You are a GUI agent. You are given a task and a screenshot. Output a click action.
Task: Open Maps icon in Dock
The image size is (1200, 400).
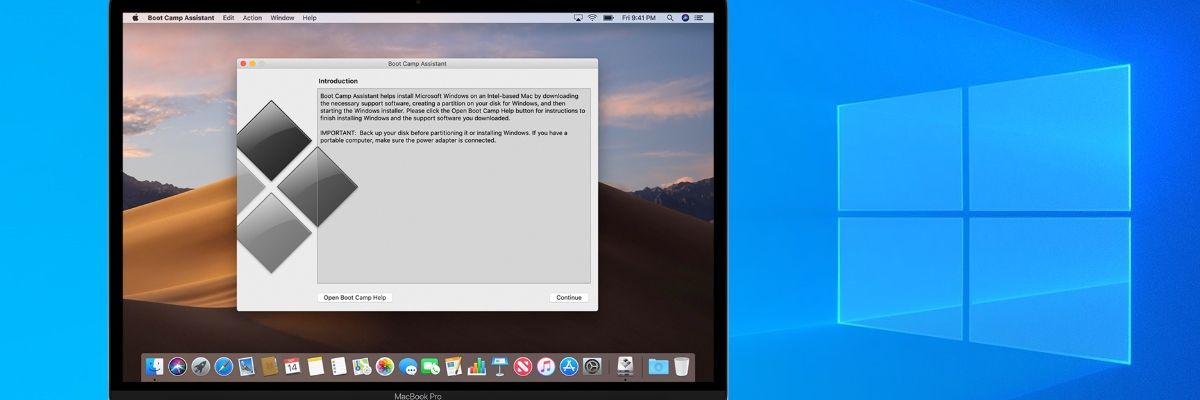pos(361,367)
